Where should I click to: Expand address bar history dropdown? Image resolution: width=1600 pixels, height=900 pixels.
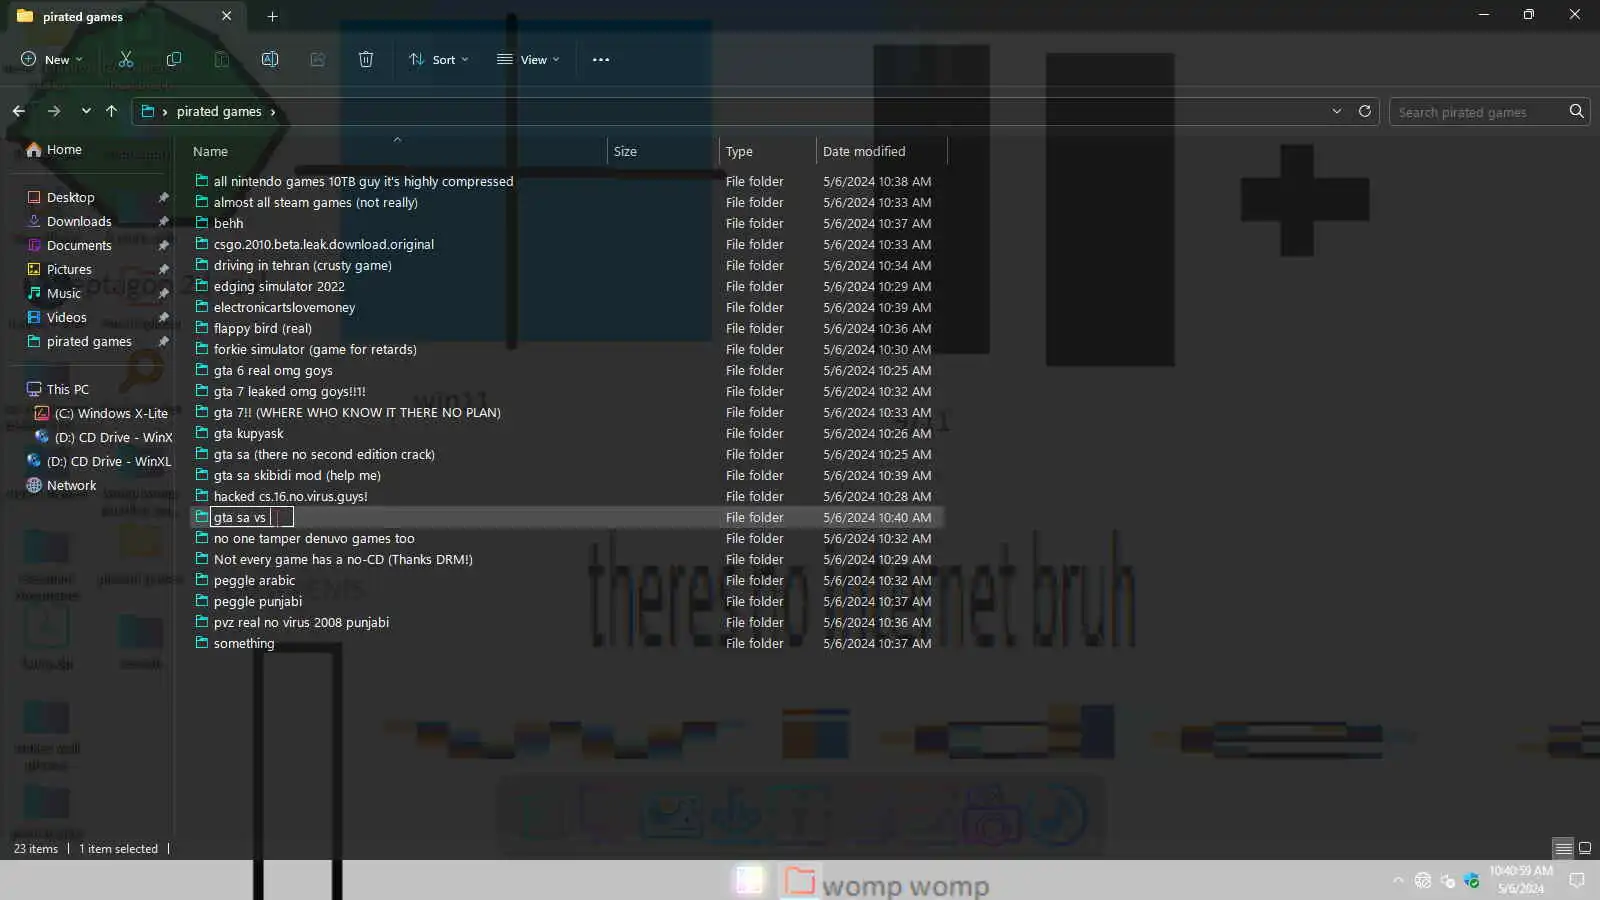(x=1337, y=111)
